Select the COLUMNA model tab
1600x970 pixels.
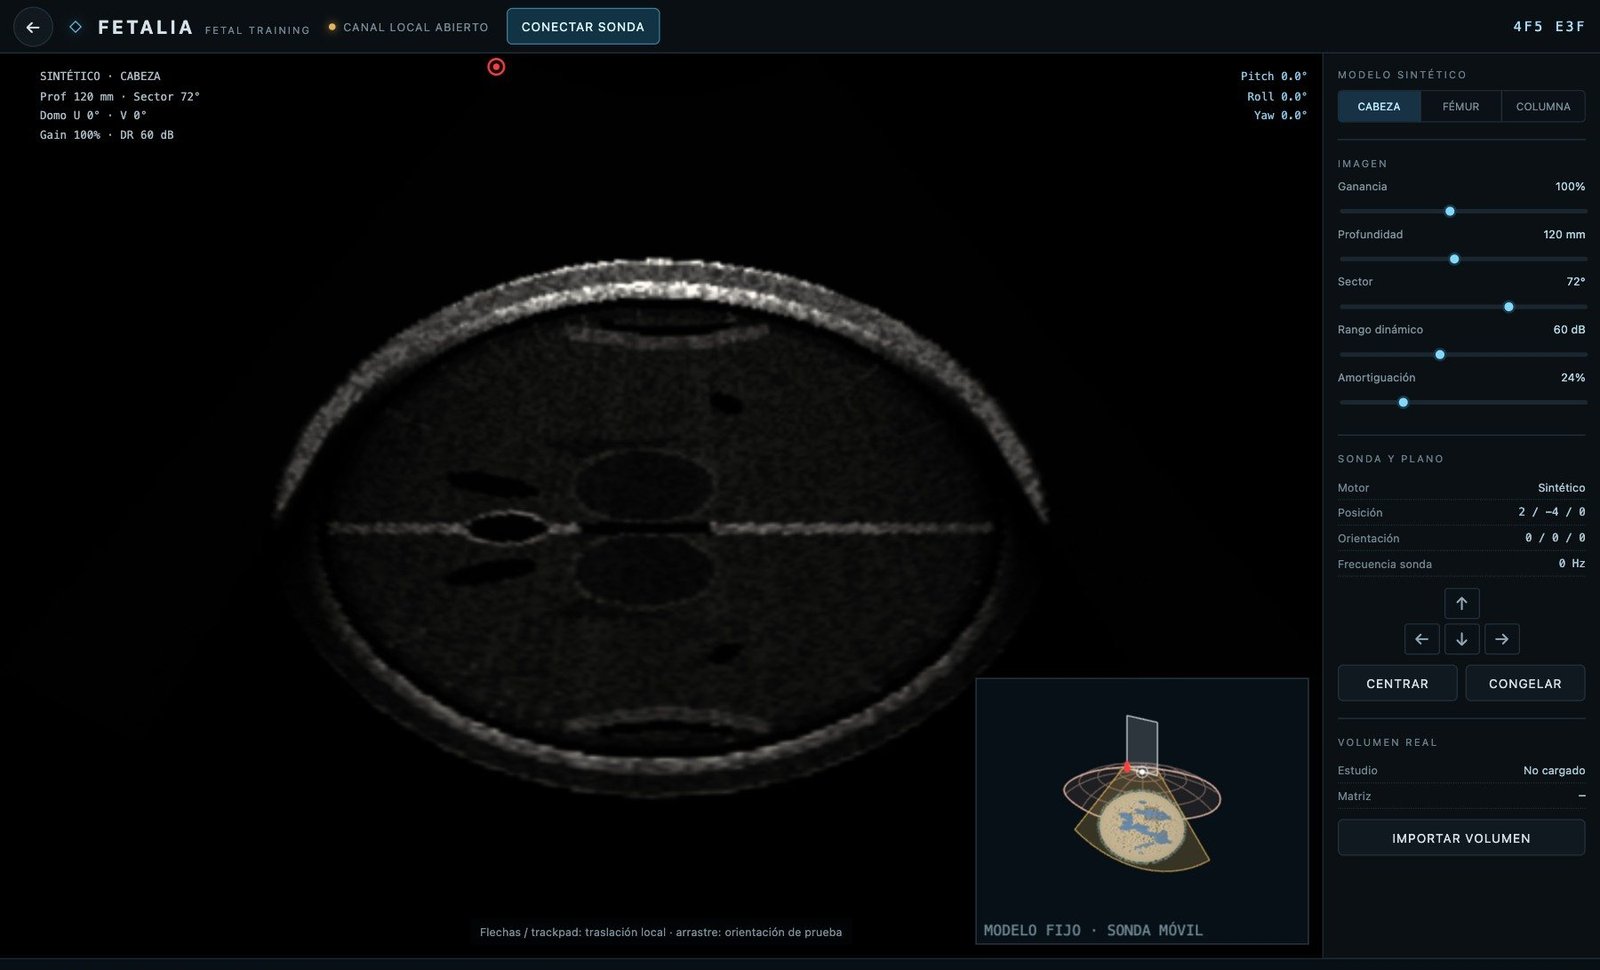(x=1543, y=106)
